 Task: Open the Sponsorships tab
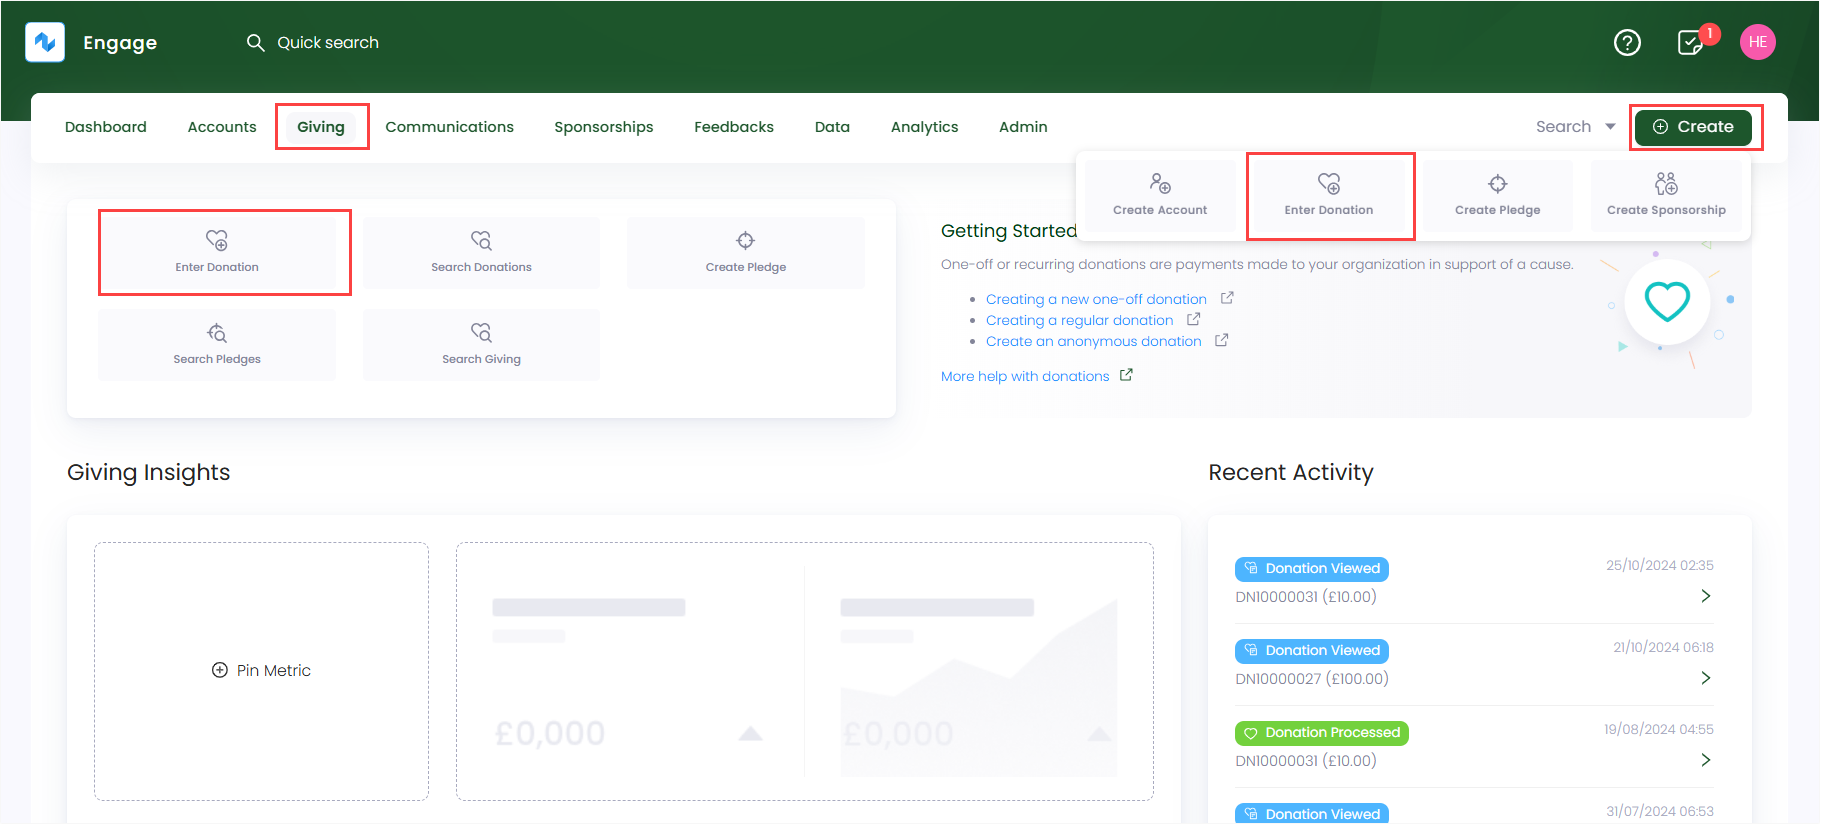tap(604, 127)
